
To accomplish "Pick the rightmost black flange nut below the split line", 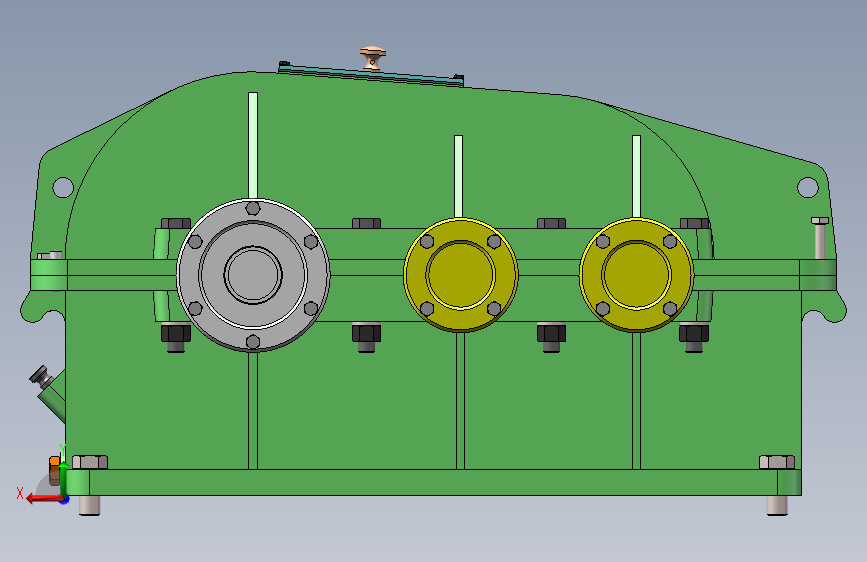I will point(694,333).
